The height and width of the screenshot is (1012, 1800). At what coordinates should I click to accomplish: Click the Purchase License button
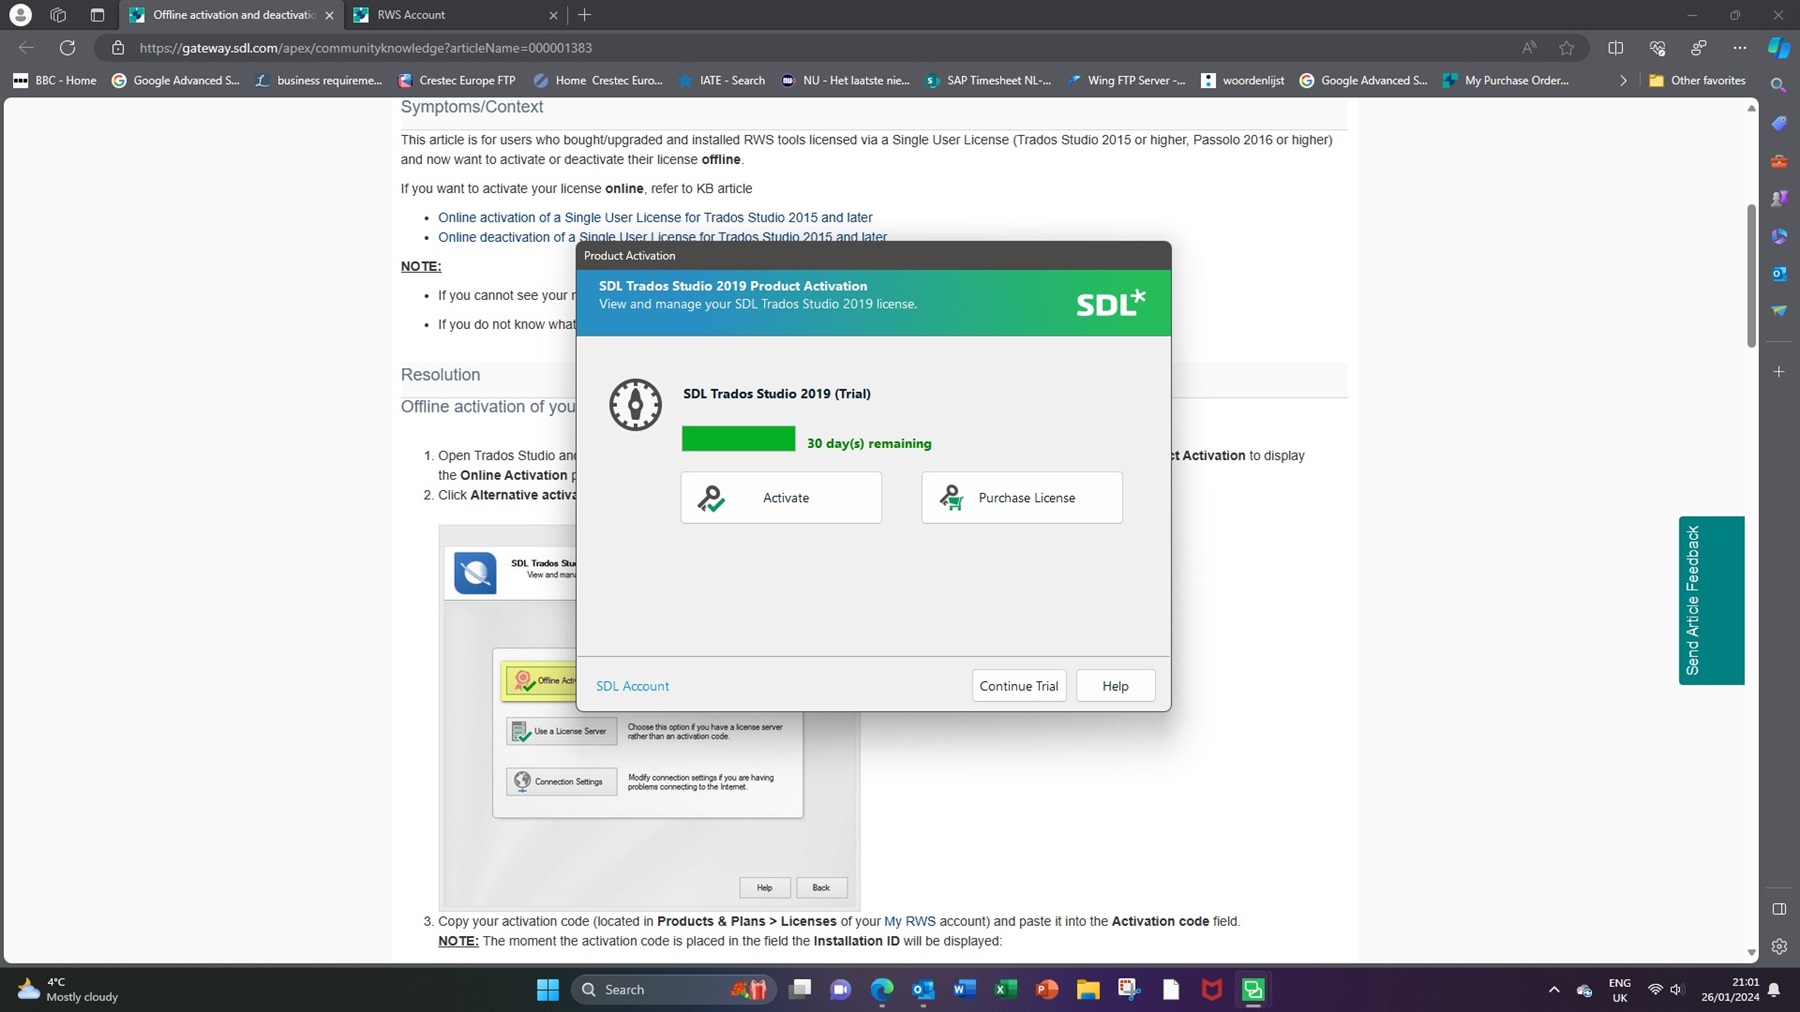[x=1022, y=497]
